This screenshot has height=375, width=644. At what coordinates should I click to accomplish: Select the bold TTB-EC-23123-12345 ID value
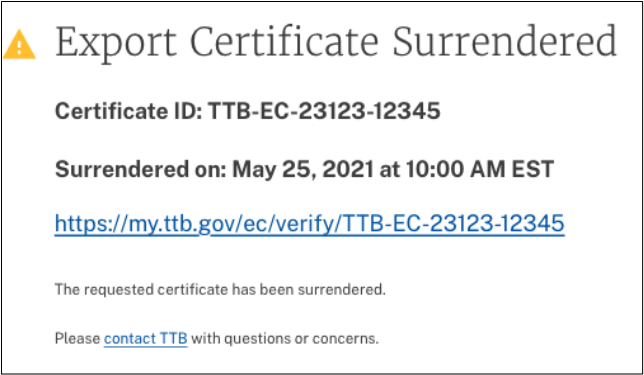tap(324, 111)
